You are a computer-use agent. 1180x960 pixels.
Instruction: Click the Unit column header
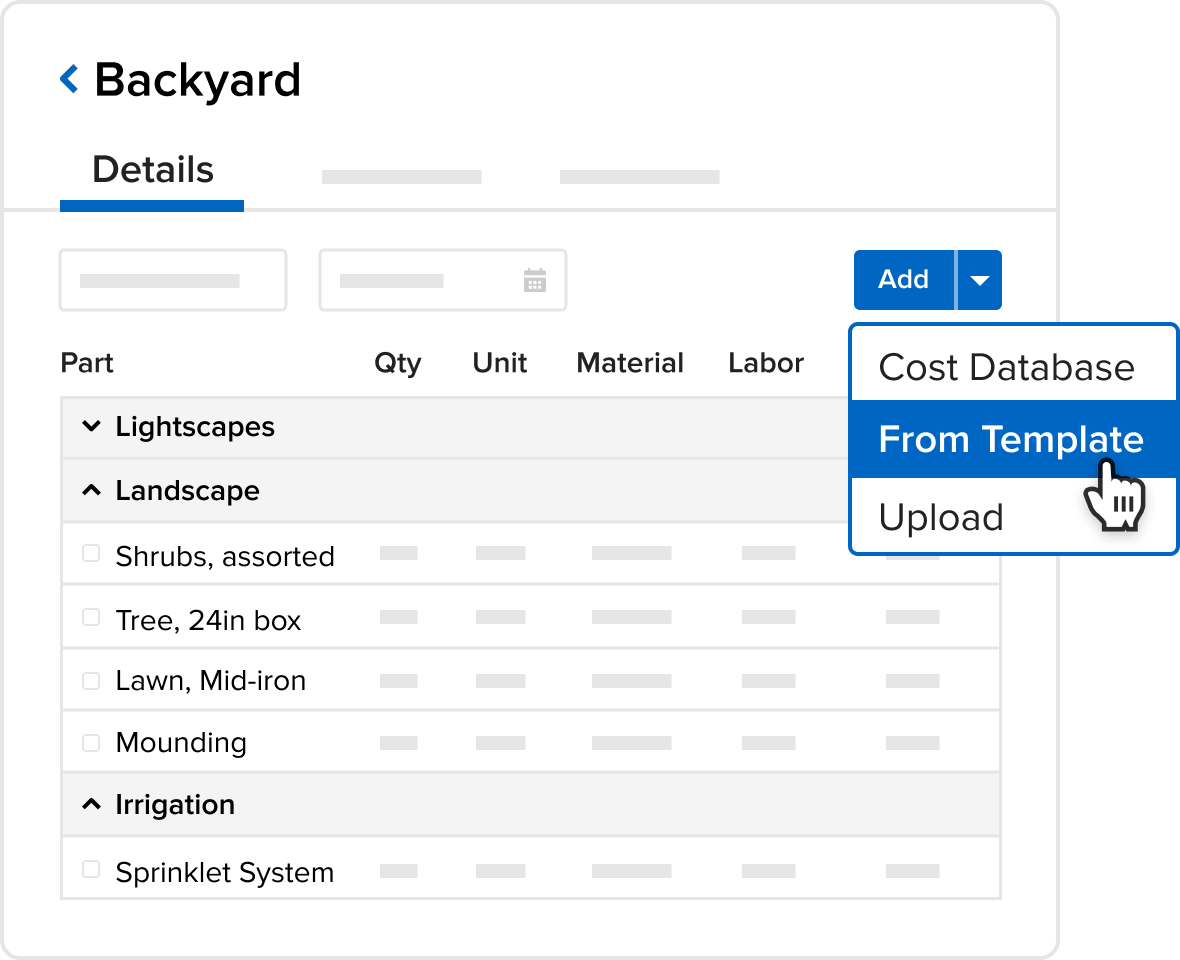click(500, 363)
